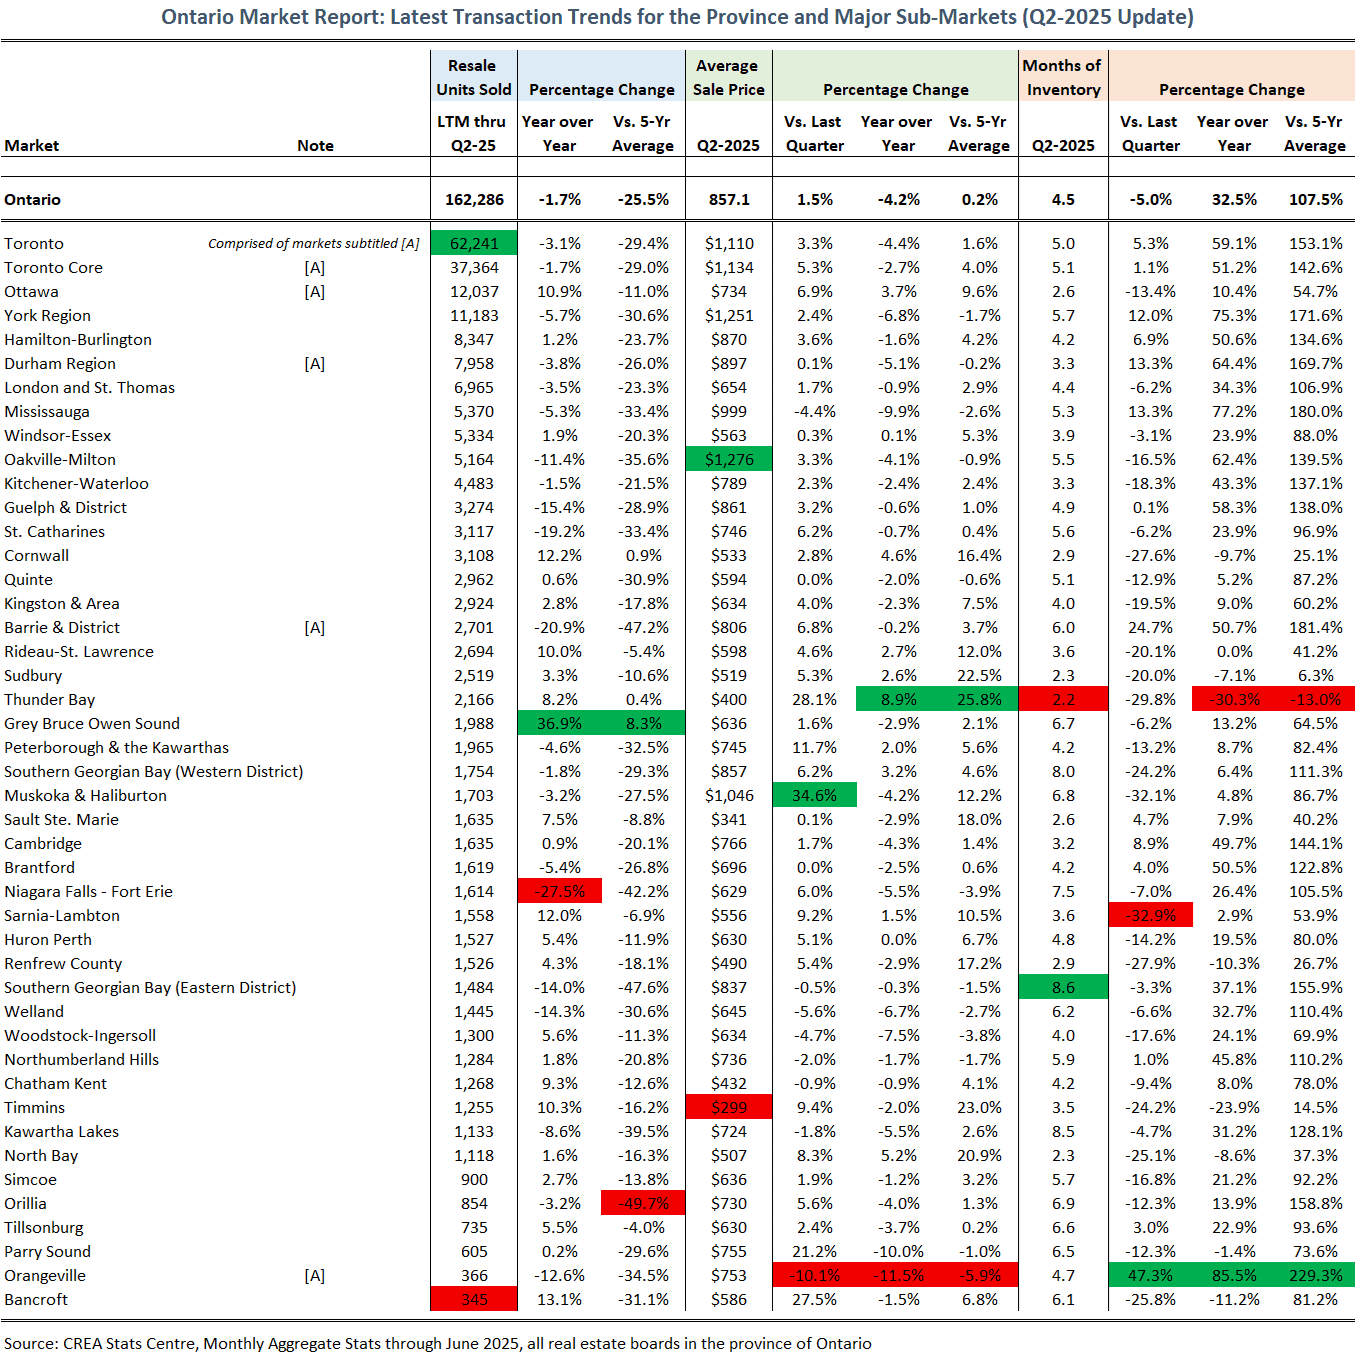Select the Note column header

(315, 146)
